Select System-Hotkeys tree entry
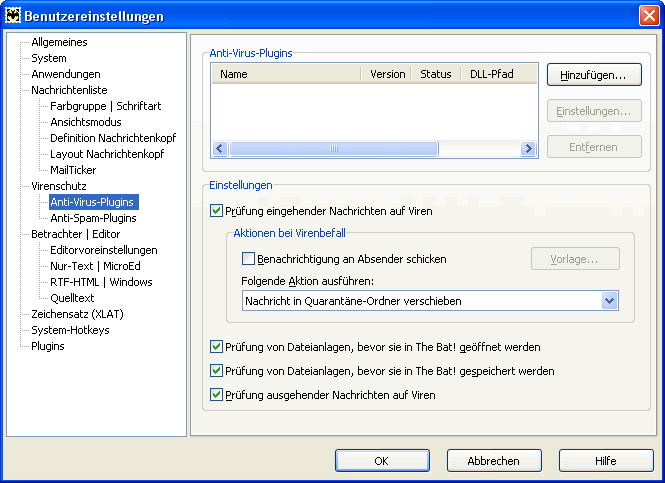 pos(70,330)
